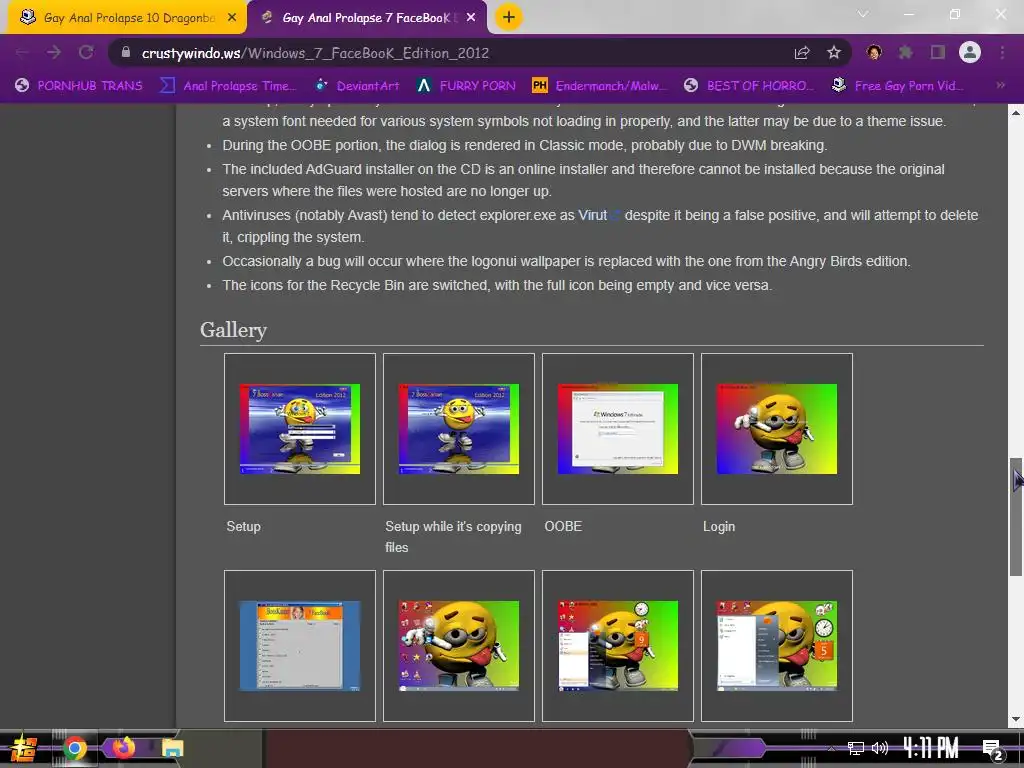This screenshot has width=1024, height=768.
Task: Open the extensions puzzle icon
Action: point(906,52)
